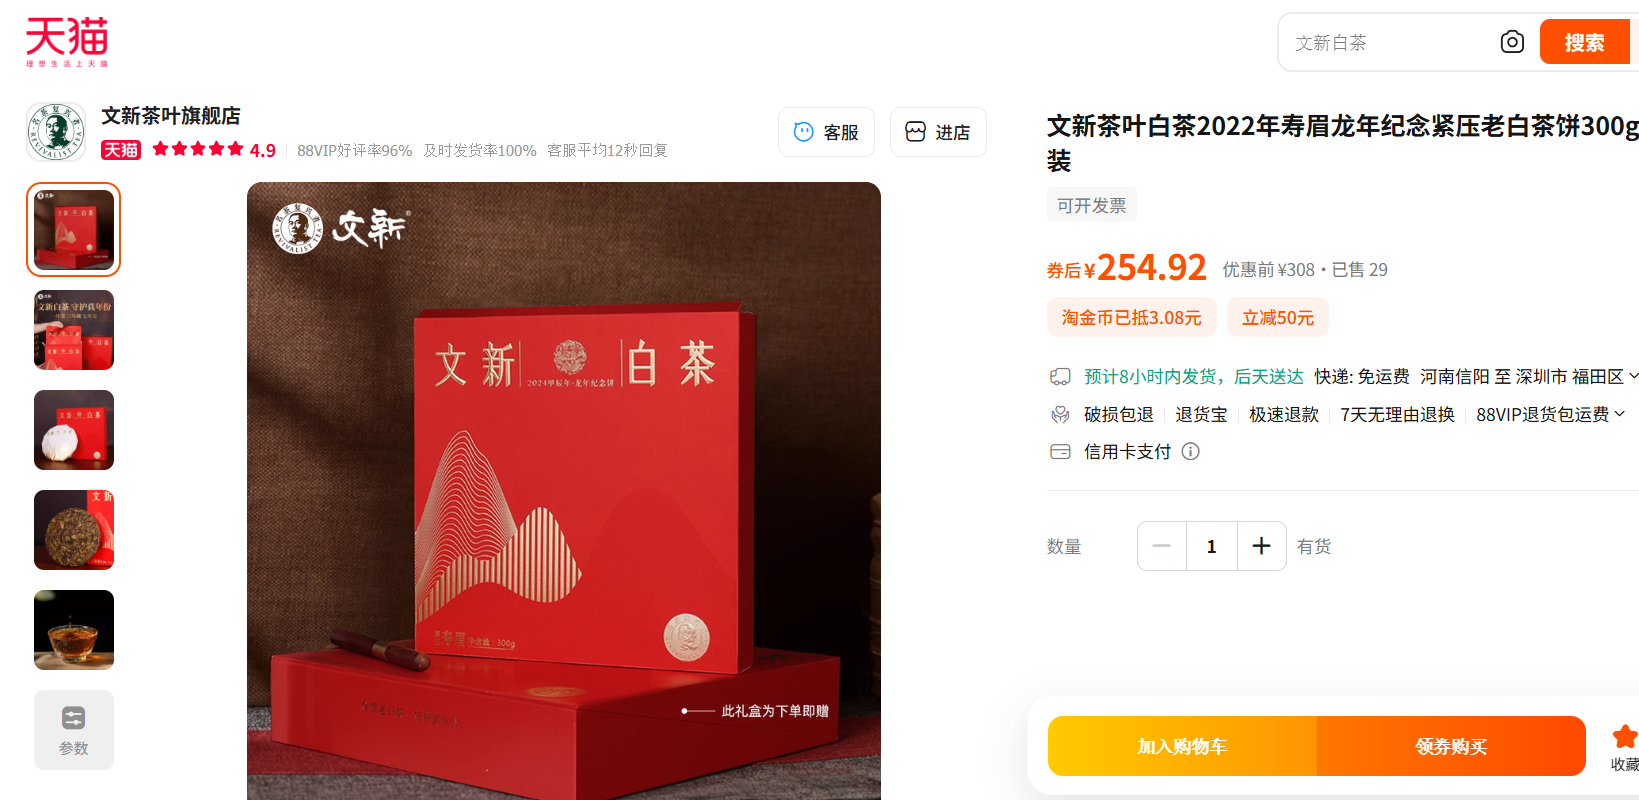The height and width of the screenshot is (800, 1639).
Task: Click the store avatar logo
Action: (56, 132)
